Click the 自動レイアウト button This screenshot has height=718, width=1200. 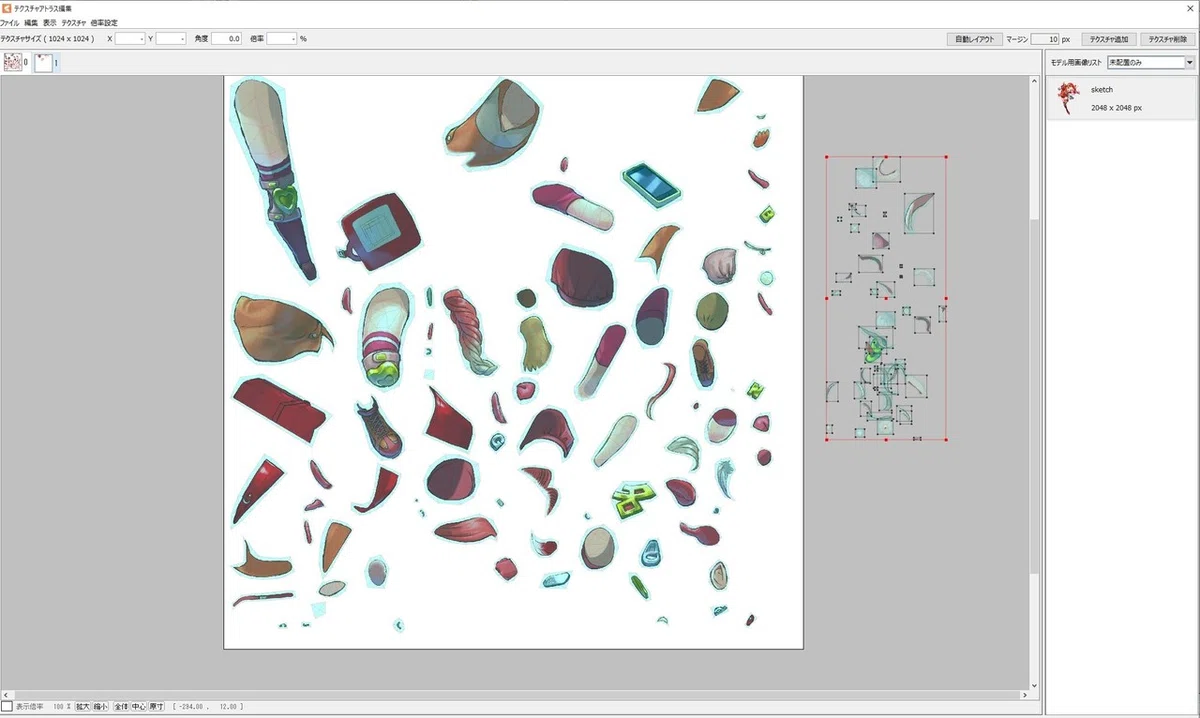coord(974,38)
